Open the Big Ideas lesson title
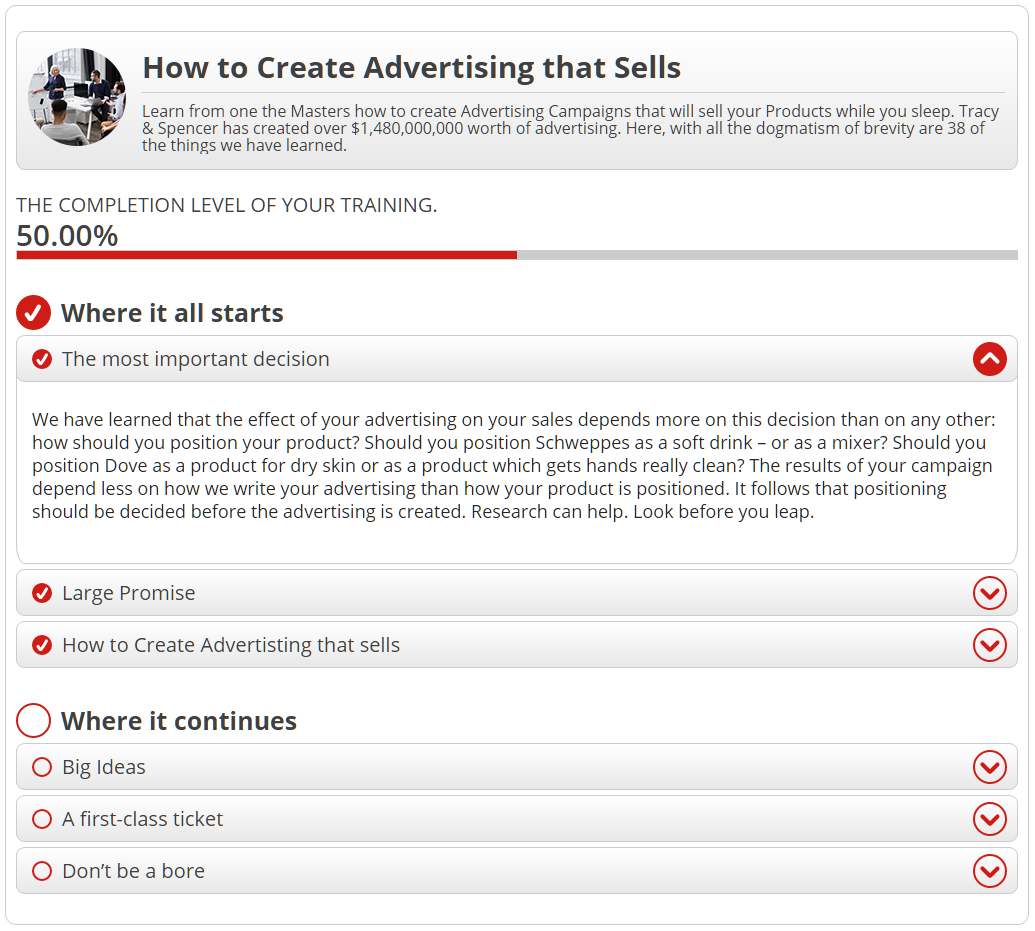 click(x=104, y=767)
